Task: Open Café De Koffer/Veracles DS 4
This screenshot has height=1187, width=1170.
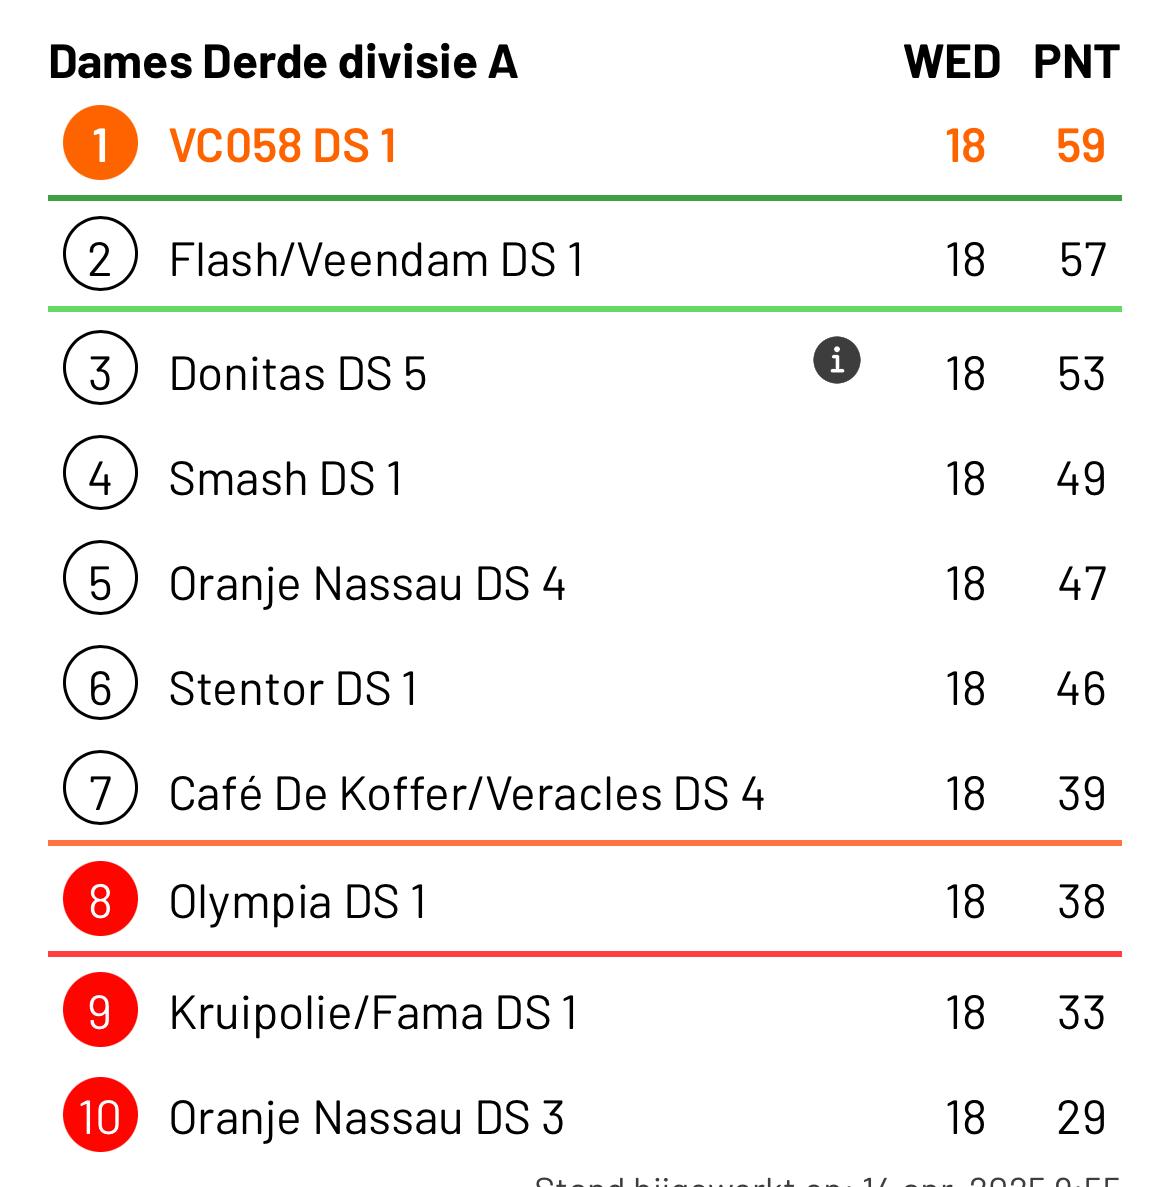Action: (584, 791)
